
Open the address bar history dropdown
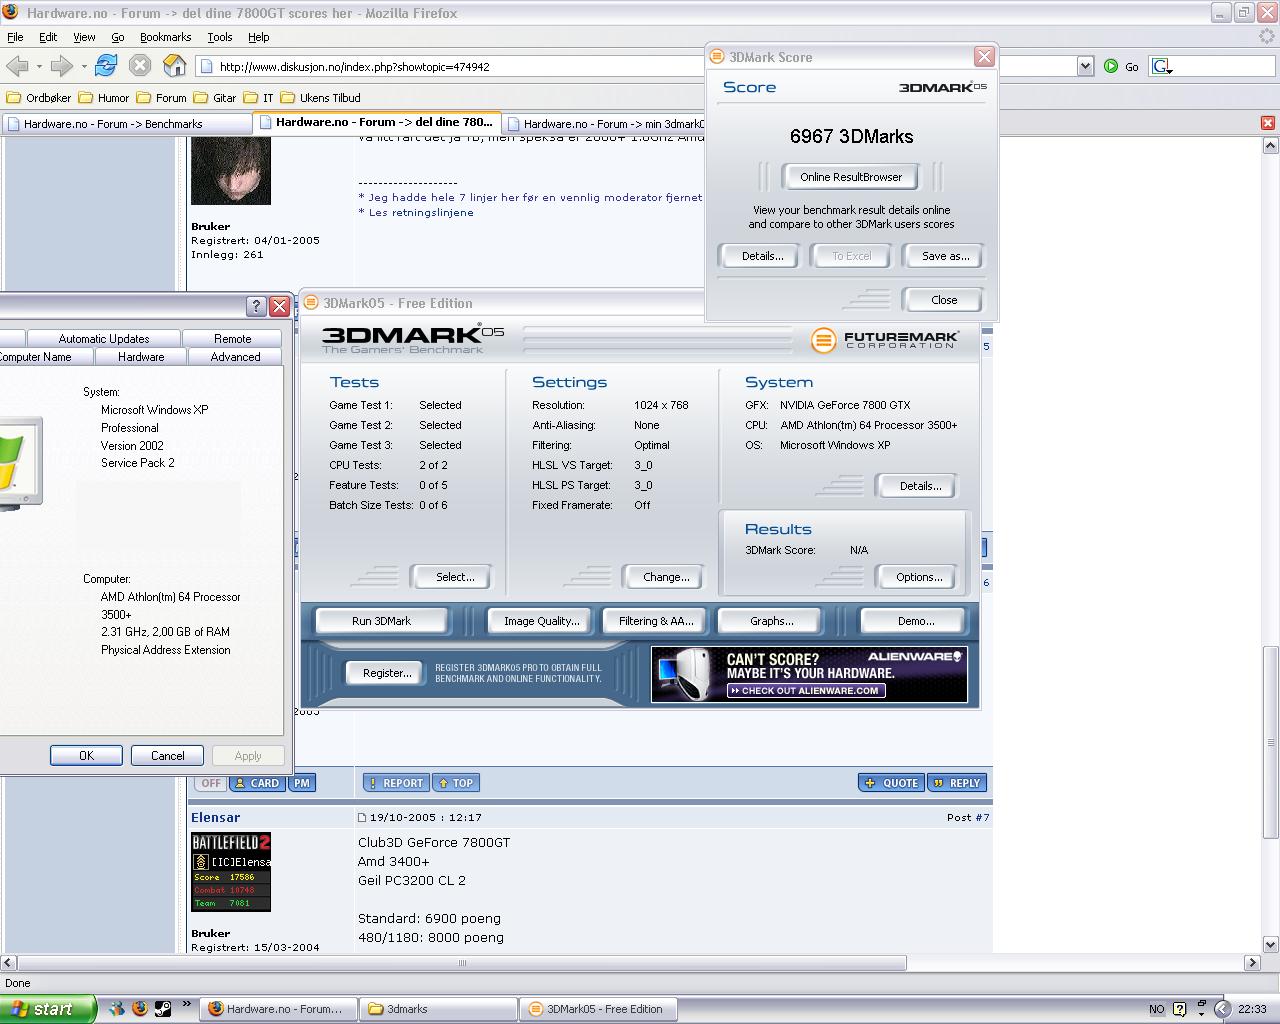click(x=1085, y=66)
